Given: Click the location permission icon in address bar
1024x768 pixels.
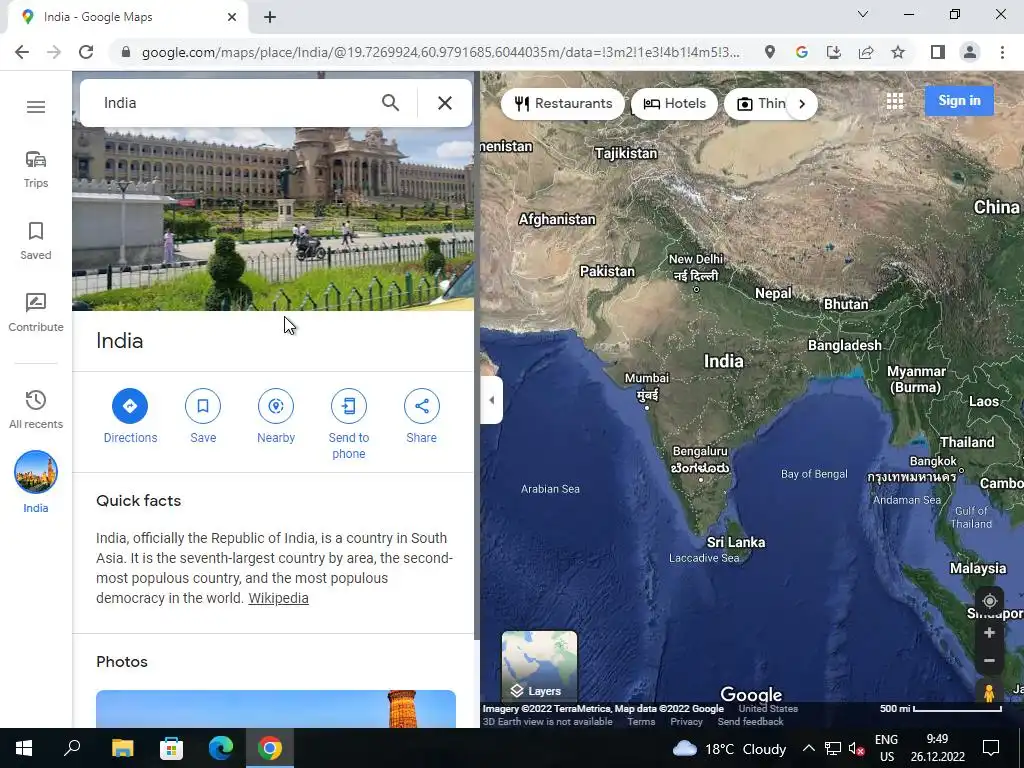Looking at the screenshot, I should click(x=770, y=52).
